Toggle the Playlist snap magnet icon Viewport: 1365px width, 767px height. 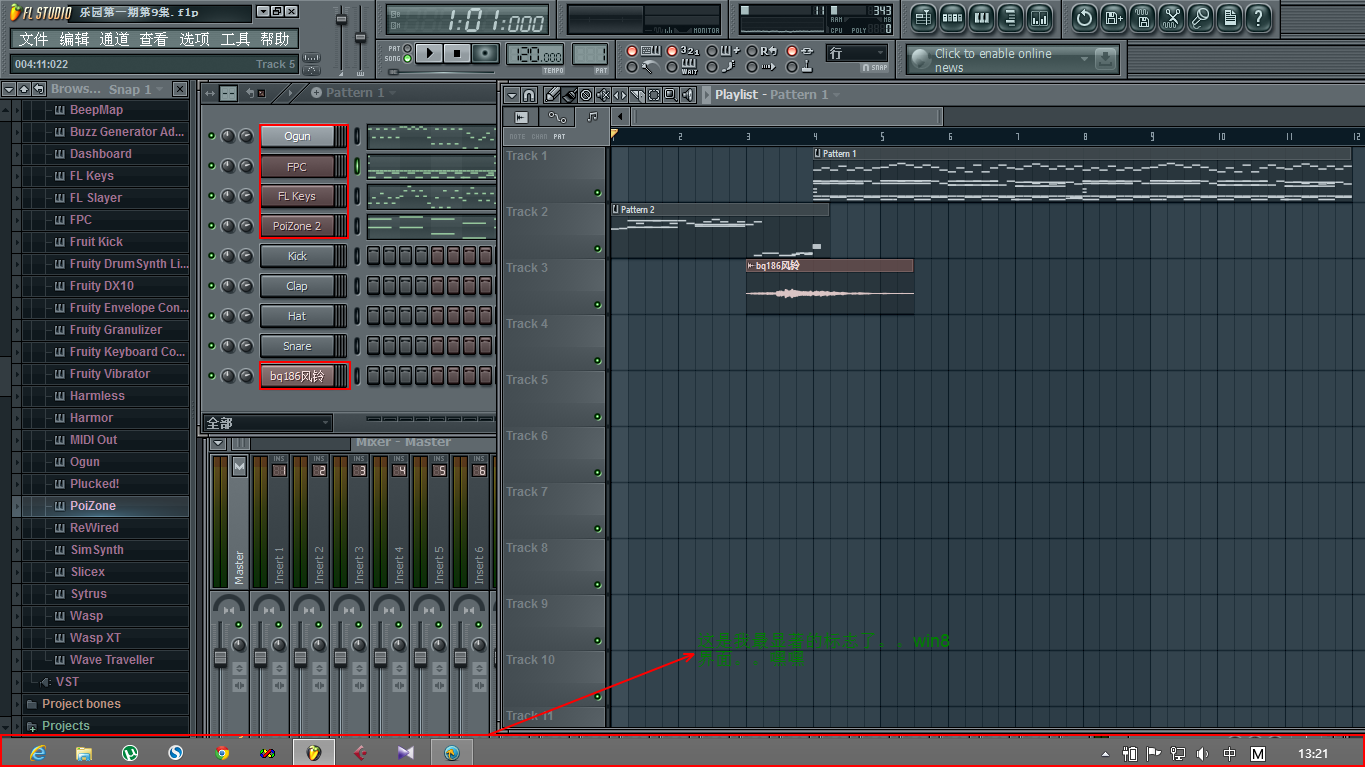point(528,95)
